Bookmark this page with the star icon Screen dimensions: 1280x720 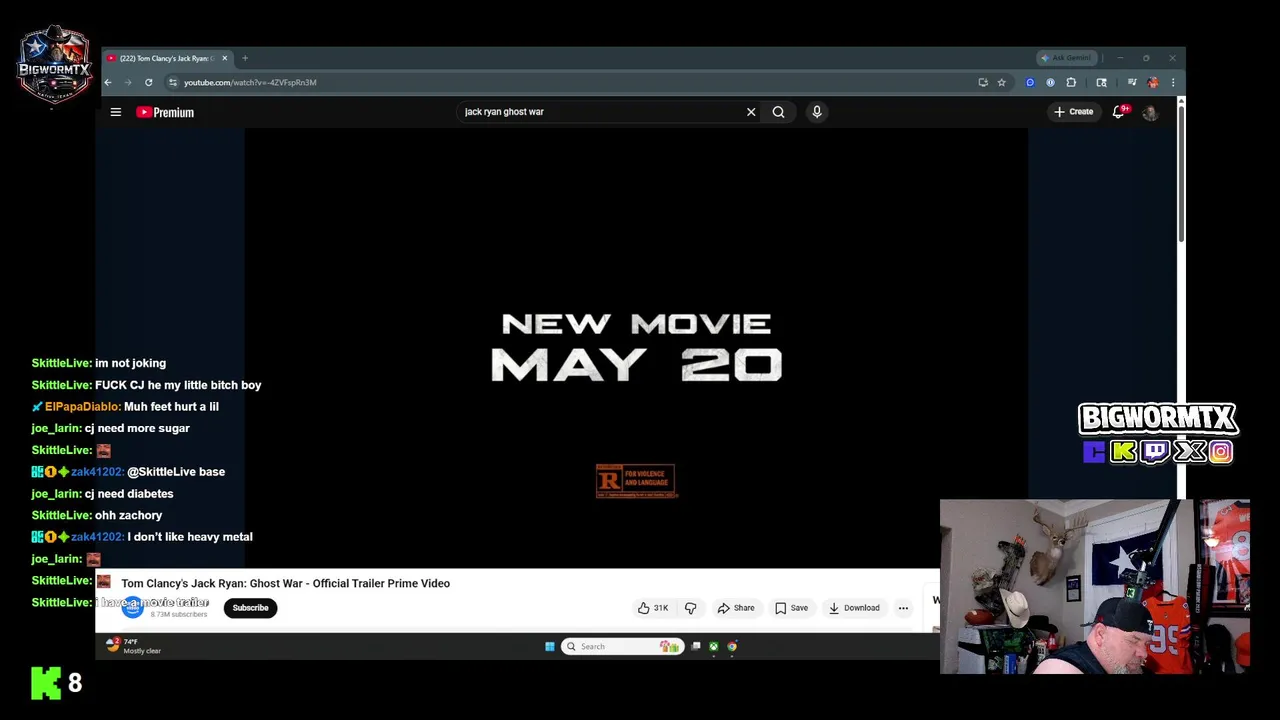tap(1001, 82)
